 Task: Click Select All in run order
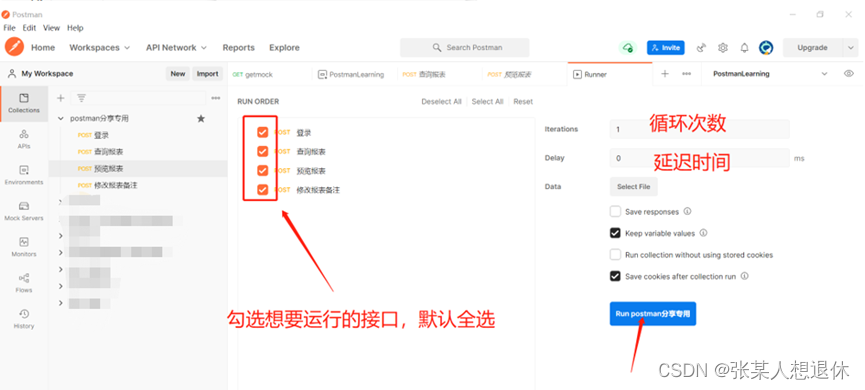[487, 101]
